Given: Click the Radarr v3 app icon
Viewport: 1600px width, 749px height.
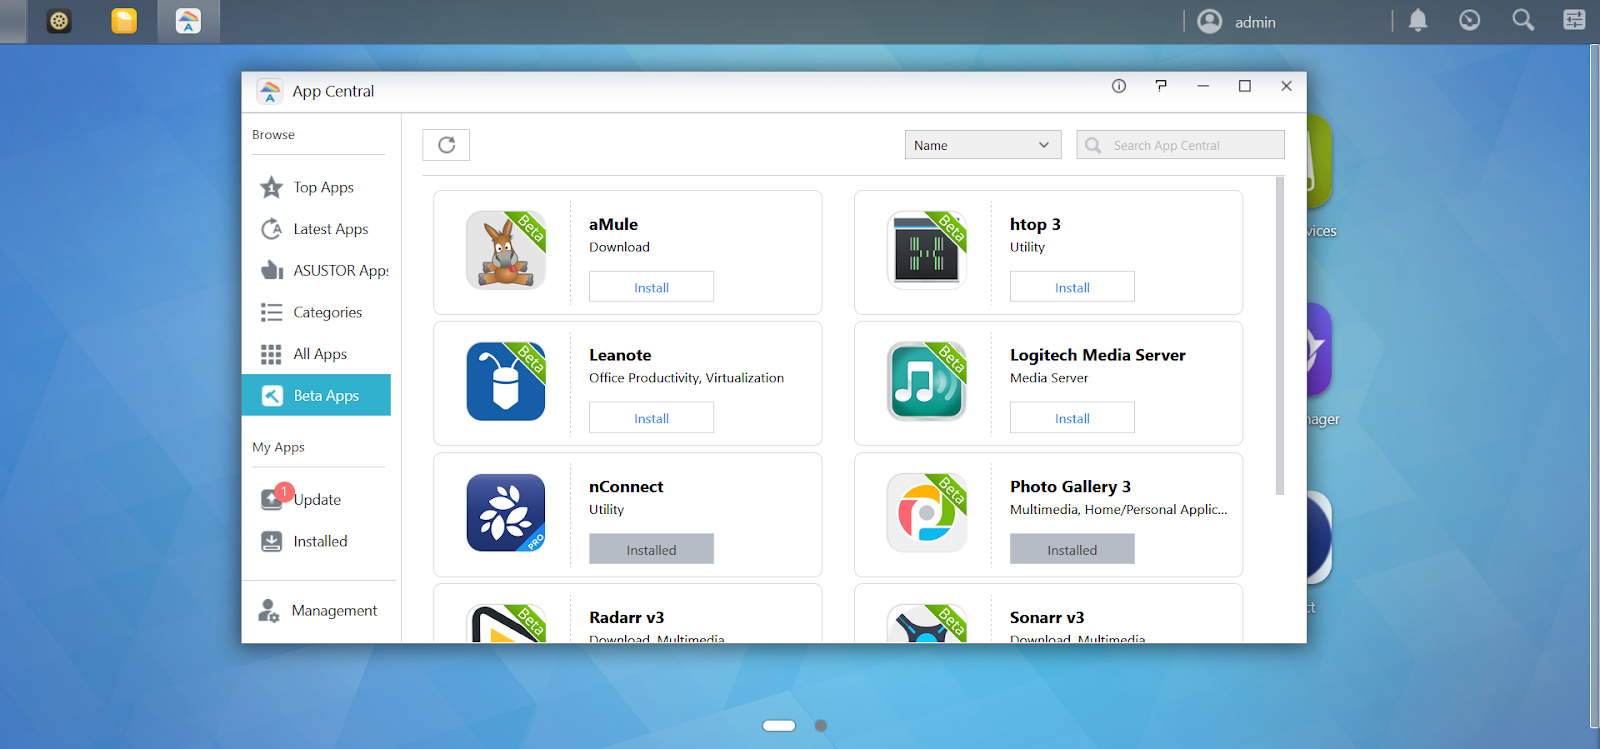Looking at the screenshot, I should pyautogui.click(x=506, y=623).
